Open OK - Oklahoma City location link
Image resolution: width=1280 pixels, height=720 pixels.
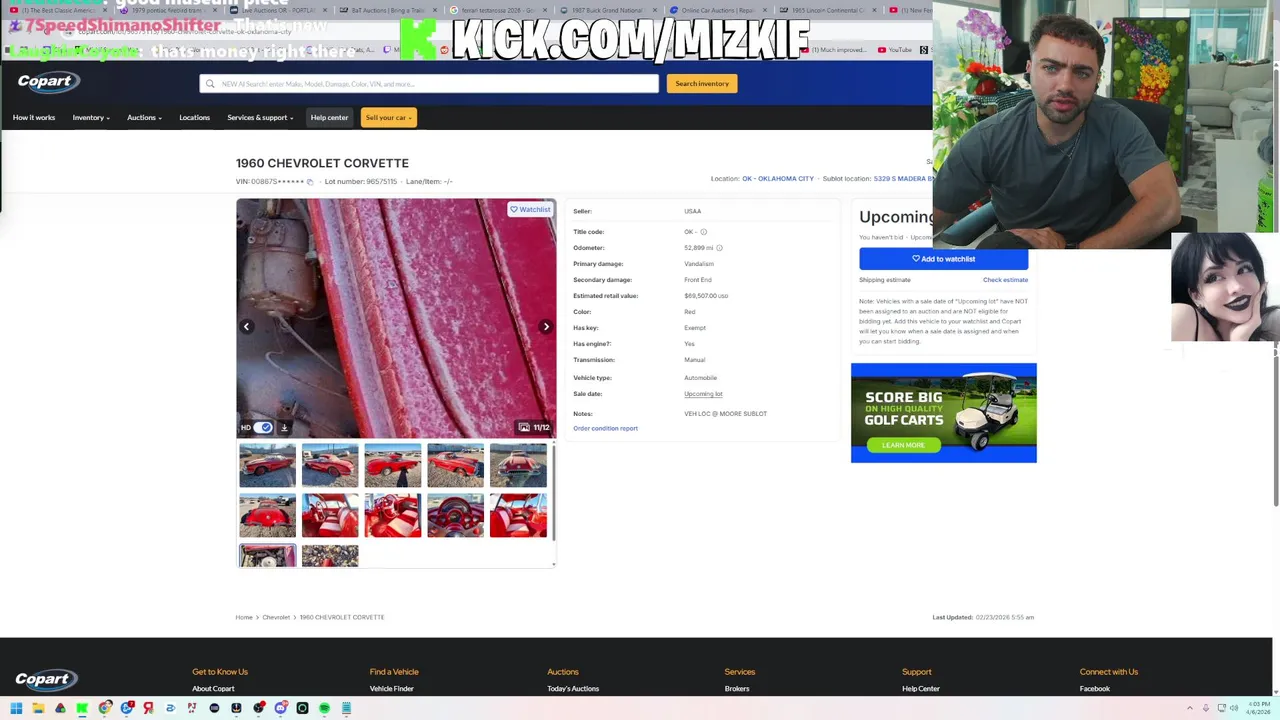coord(778,179)
